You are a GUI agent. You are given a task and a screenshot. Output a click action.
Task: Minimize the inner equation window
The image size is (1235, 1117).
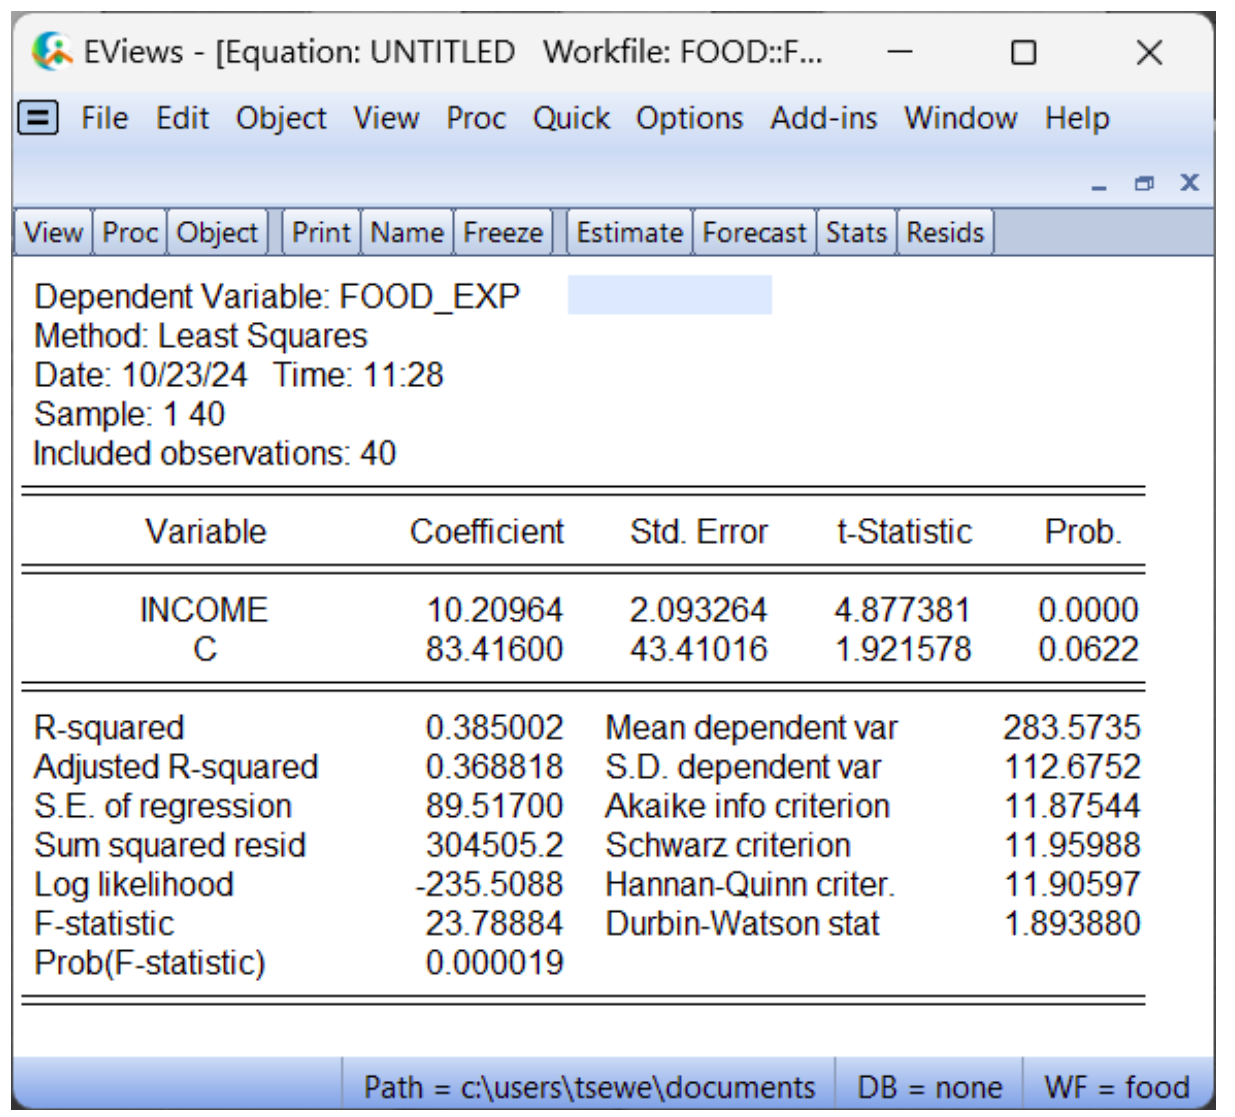[x=1099, y=184]
